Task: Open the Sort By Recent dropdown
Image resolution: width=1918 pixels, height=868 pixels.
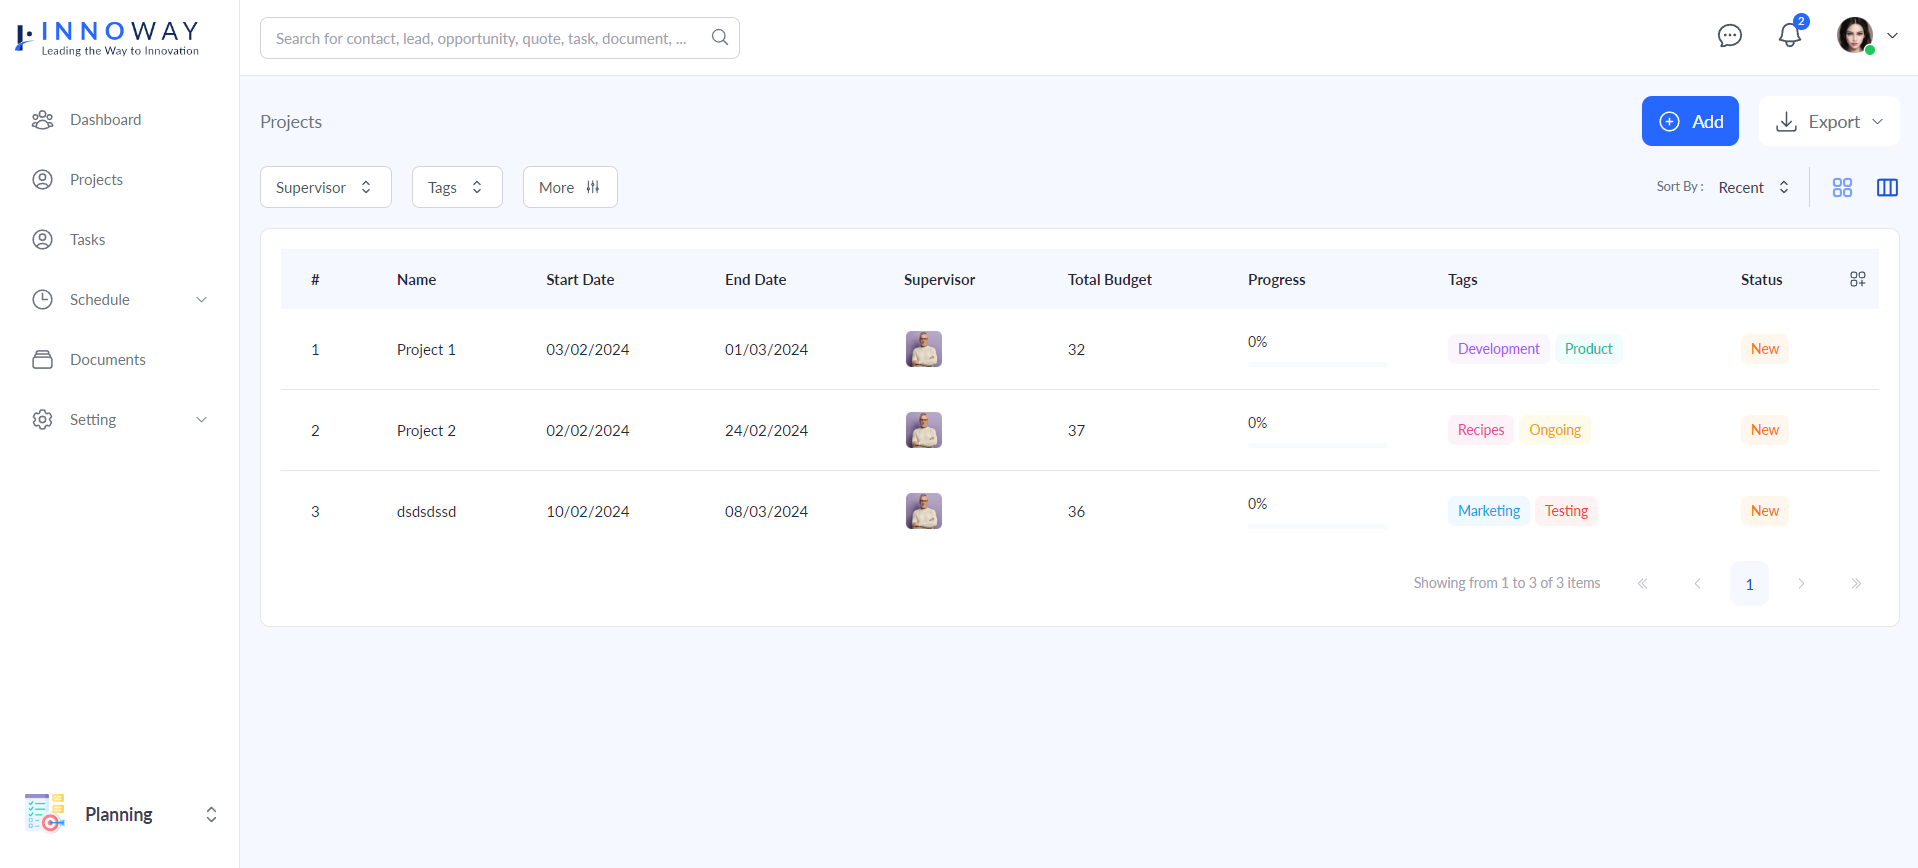Action: click(x=1753, y=187)
